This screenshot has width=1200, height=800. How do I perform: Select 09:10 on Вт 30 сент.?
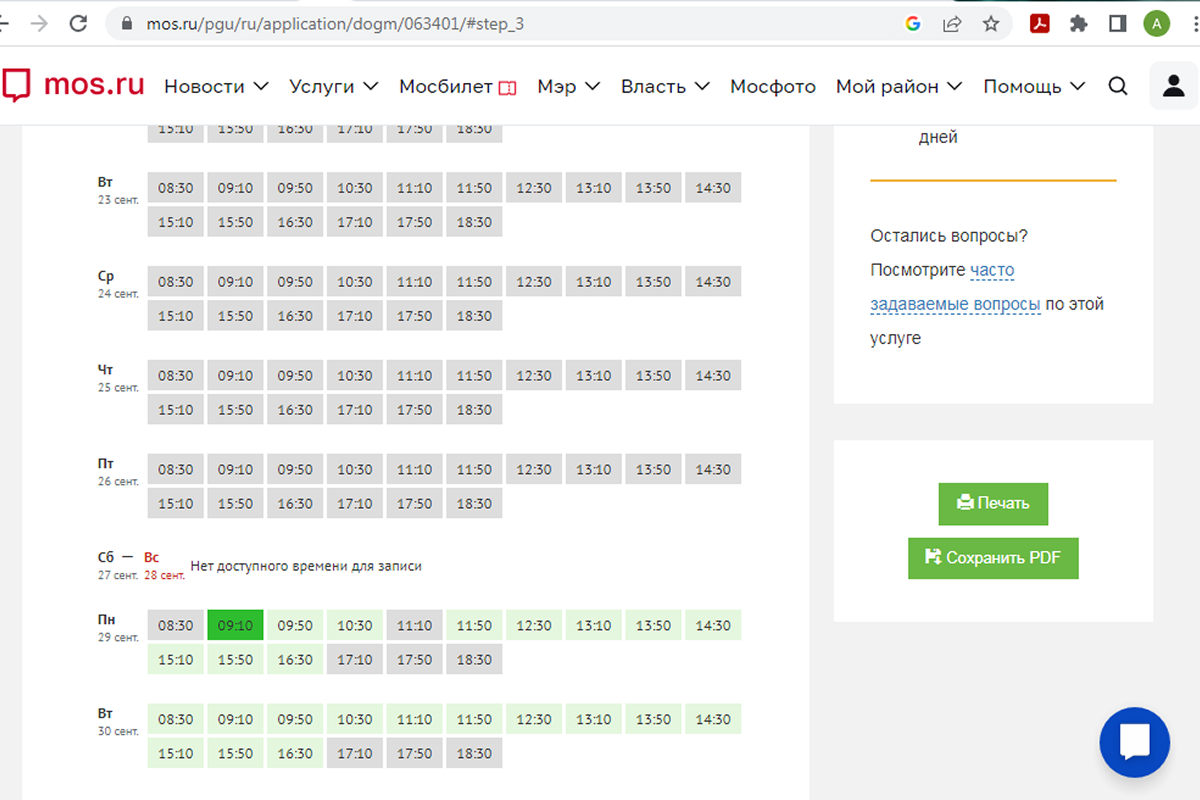pyautogui.click(x=235, y=719)
